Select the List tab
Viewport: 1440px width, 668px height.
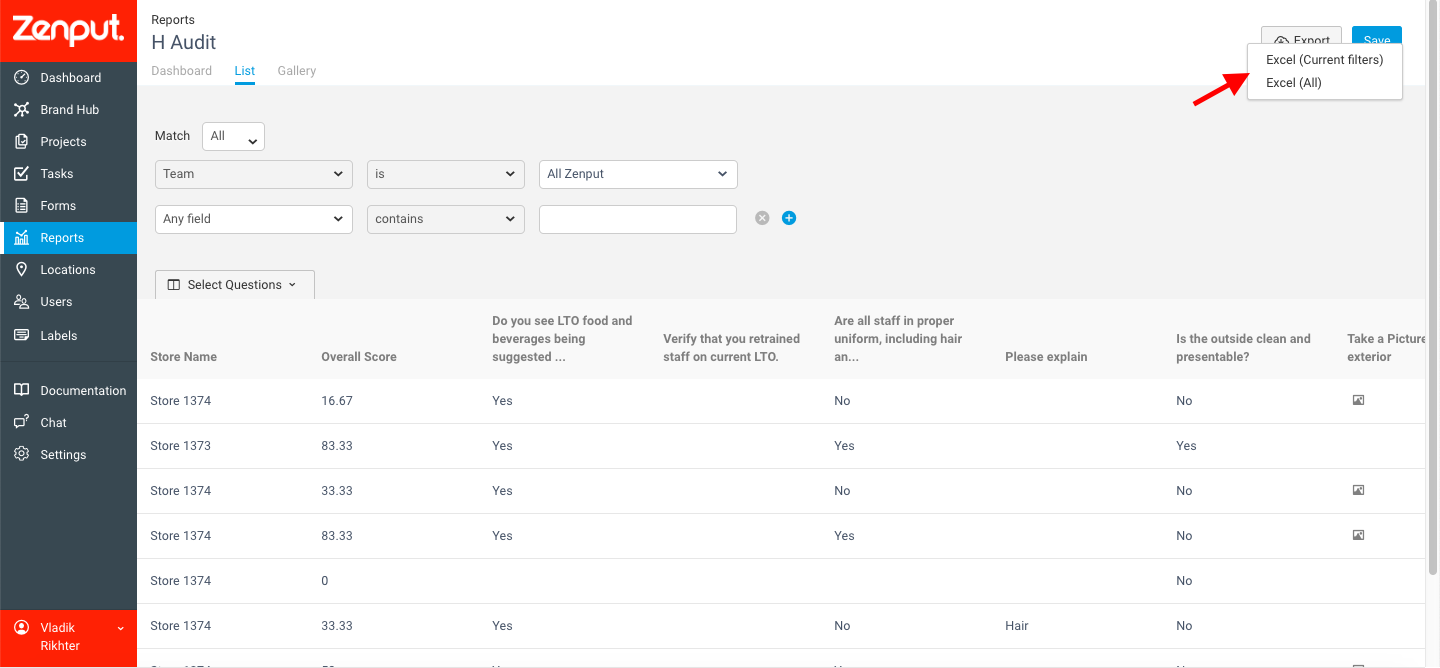coord(245,71)
